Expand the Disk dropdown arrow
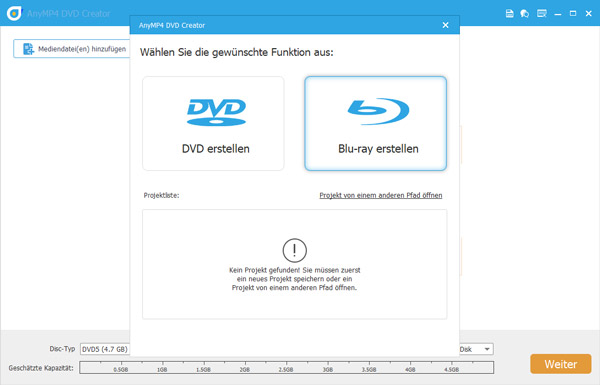Viewport: 600px width, 385px height. click(487, 349)
